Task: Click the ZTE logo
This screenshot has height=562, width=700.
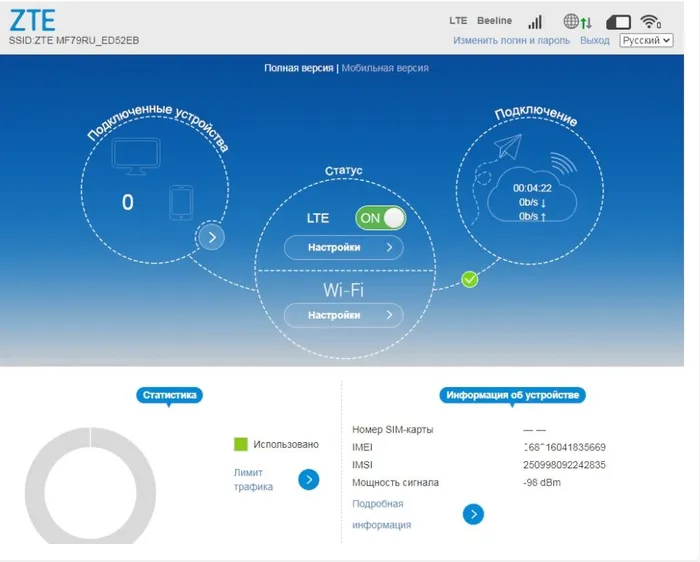Action: pyautogui.click(x=33, y=20)
